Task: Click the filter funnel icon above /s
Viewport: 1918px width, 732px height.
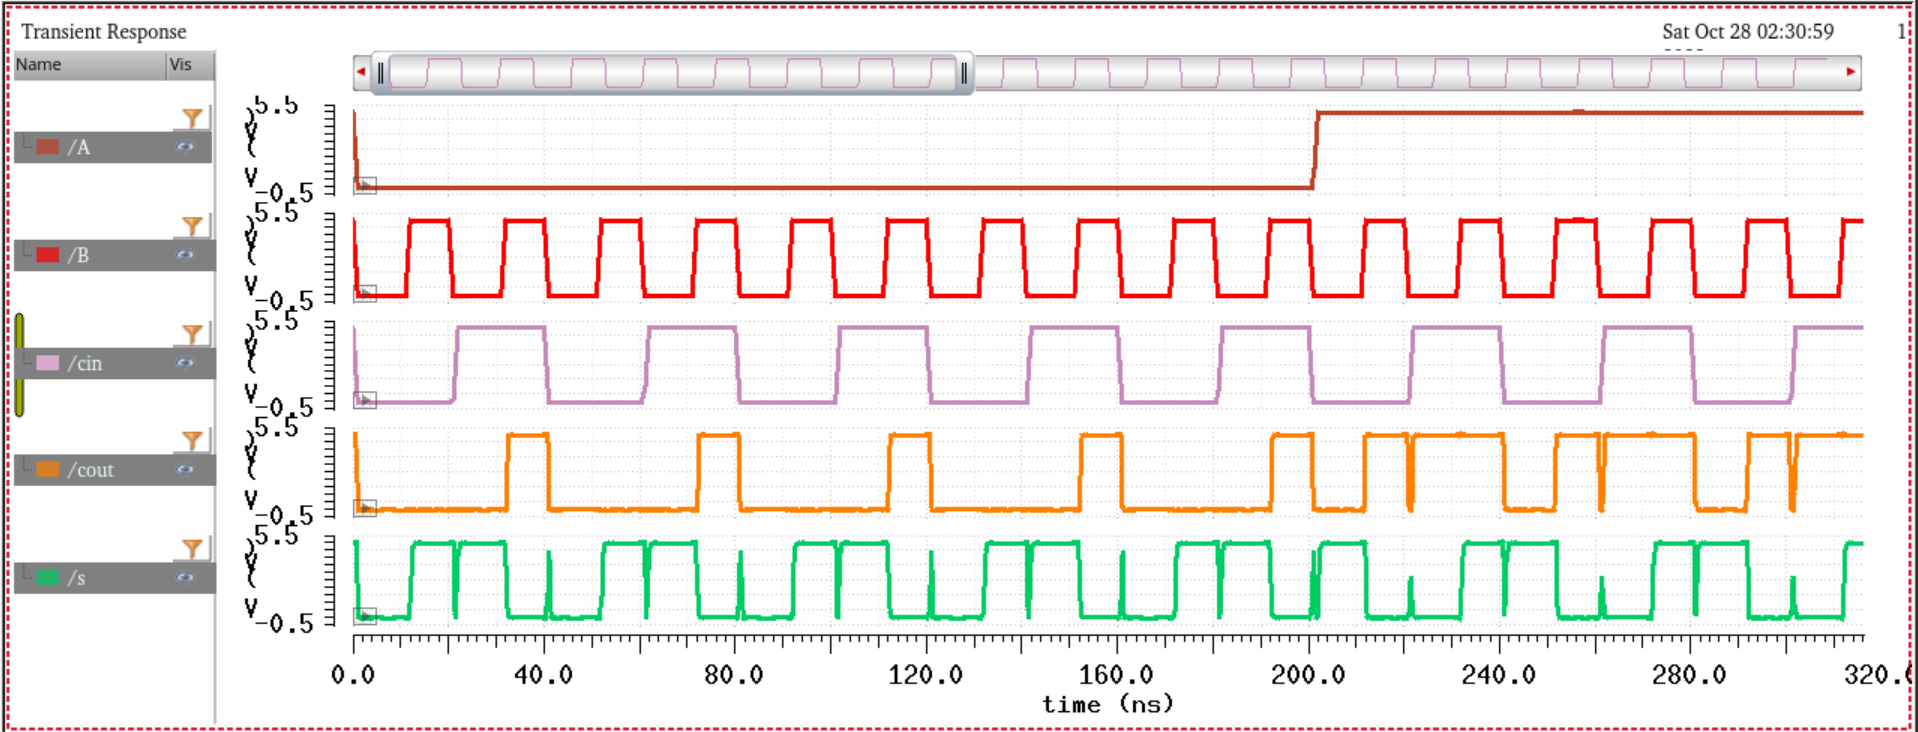Action: pyautogui.click(x=192, y=549)
